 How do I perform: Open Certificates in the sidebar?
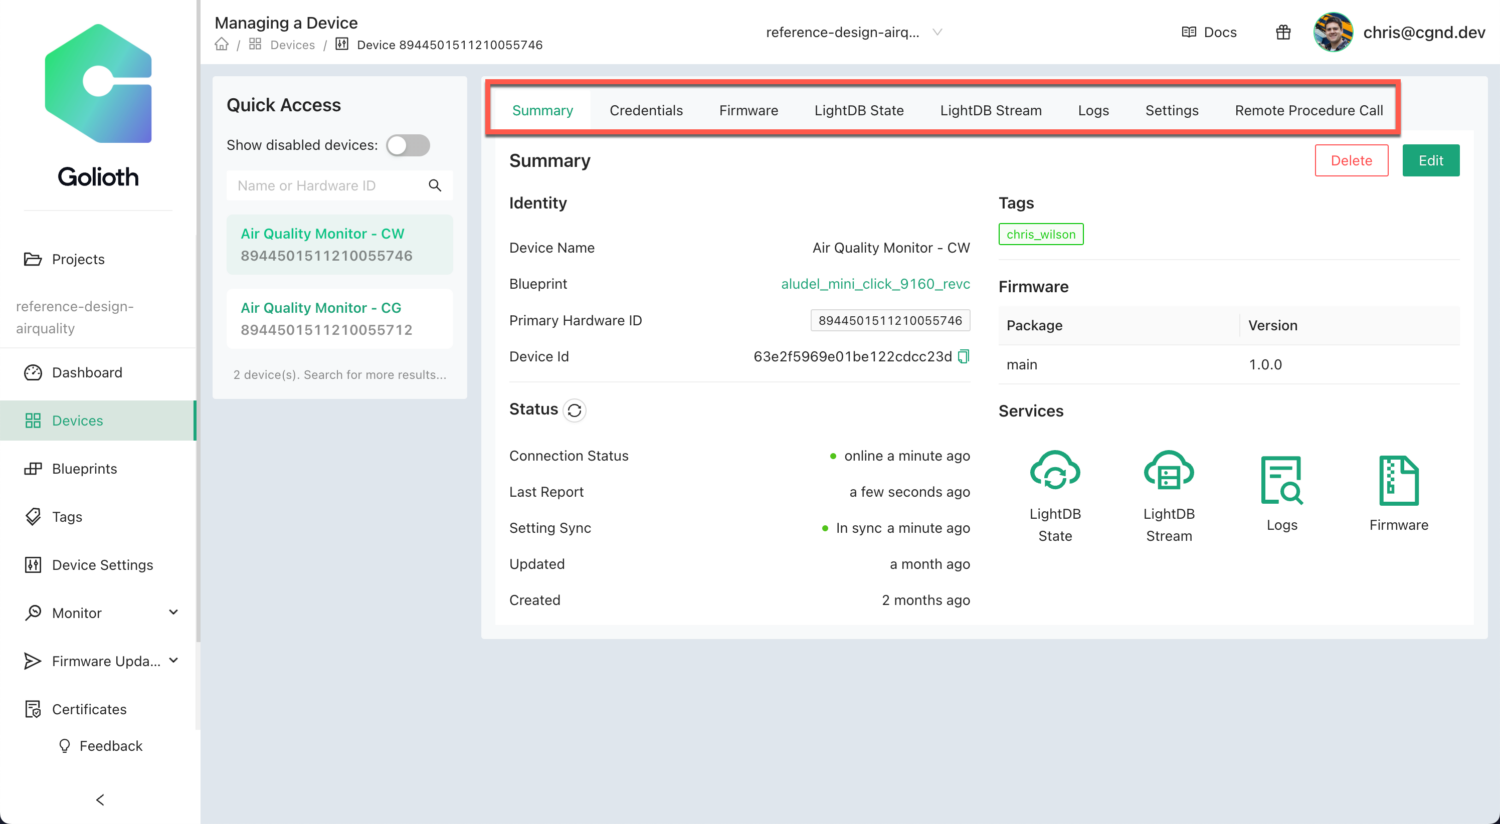pyautogui.click(x=86, y=709)
